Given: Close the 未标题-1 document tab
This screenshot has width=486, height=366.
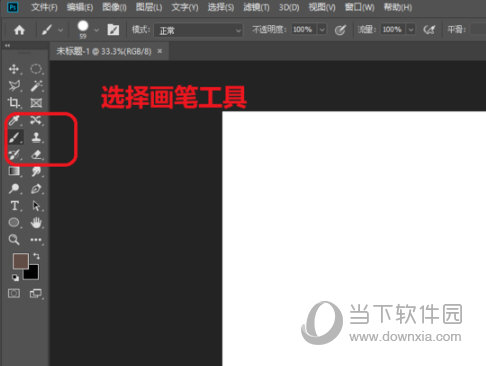Looking at the screenshot, I should pos(160,51).
